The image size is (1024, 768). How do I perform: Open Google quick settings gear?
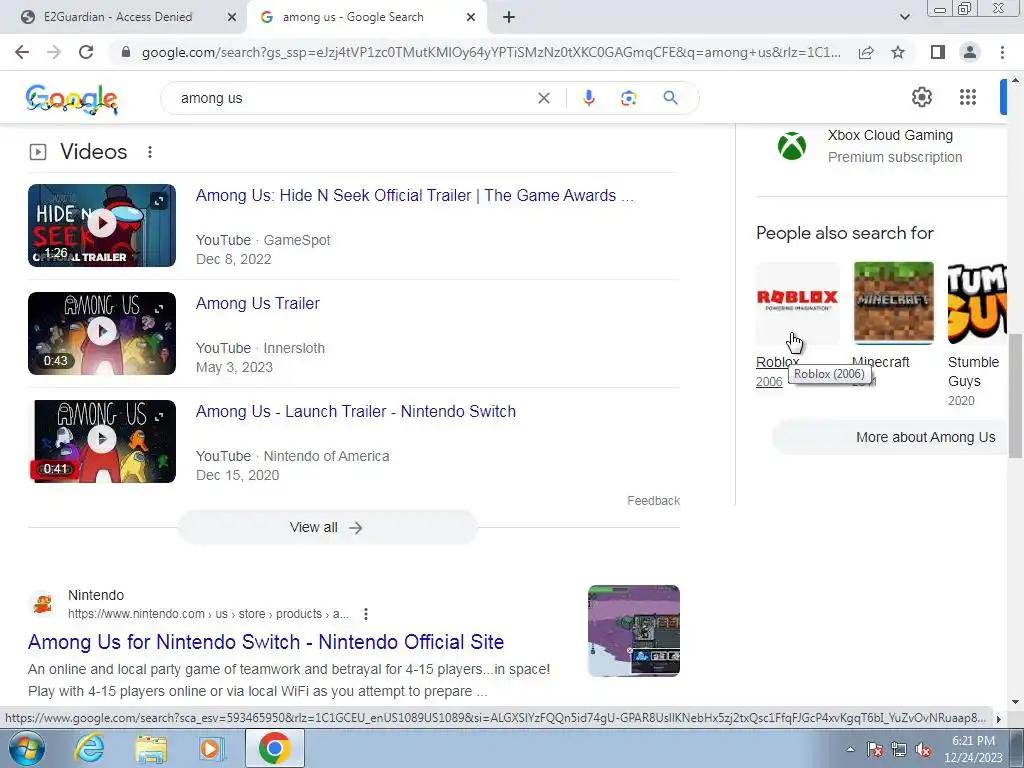point(921,97)
